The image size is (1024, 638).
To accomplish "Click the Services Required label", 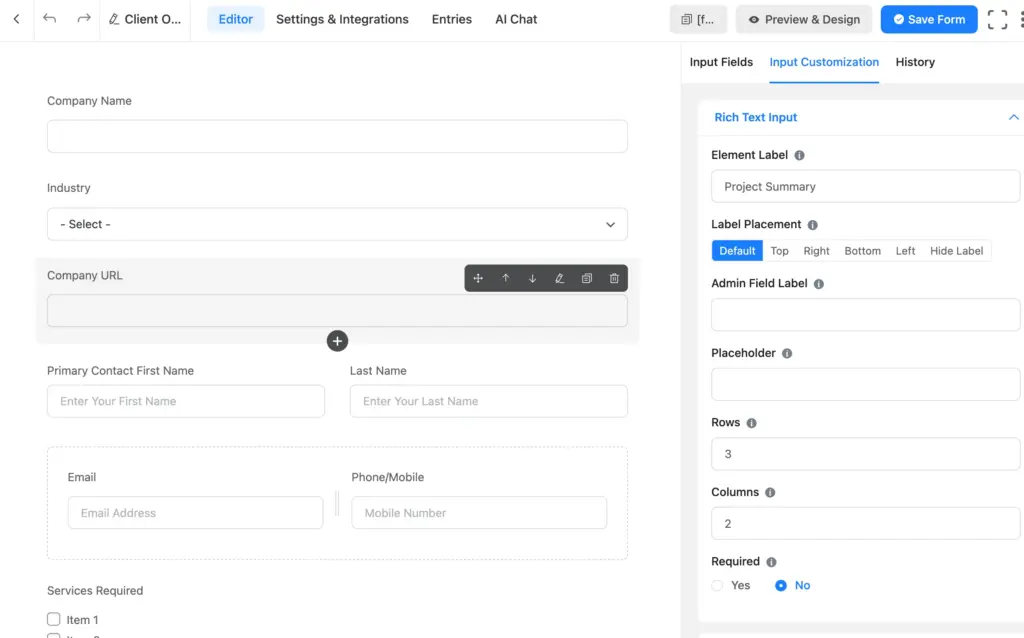I will pyautogui.click(x=95, y=591).
